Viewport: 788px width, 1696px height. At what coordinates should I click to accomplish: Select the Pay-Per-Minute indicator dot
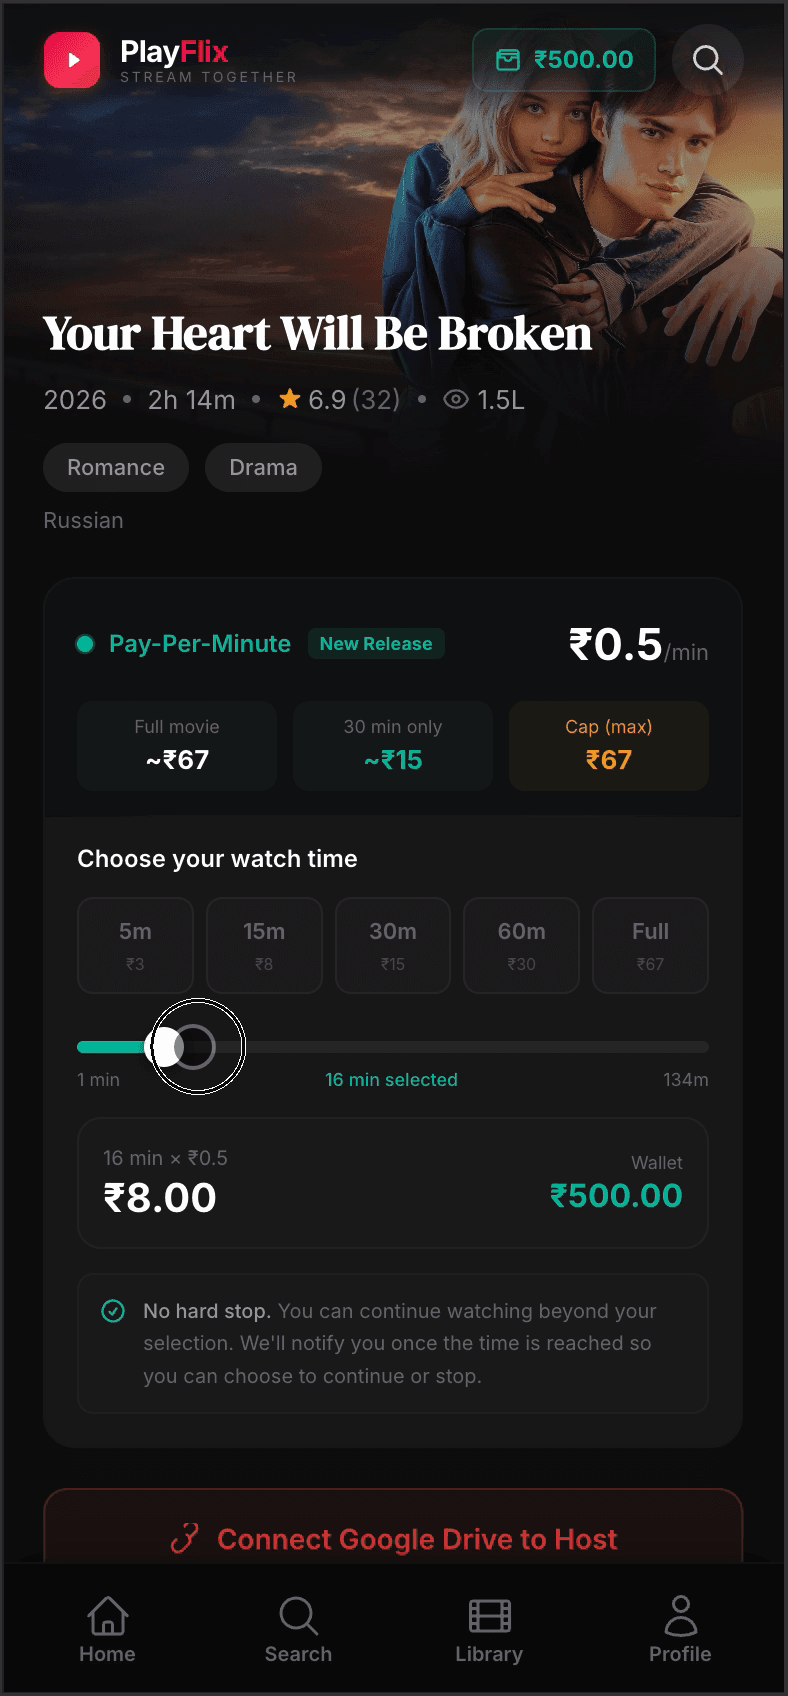tap(84, 644)
